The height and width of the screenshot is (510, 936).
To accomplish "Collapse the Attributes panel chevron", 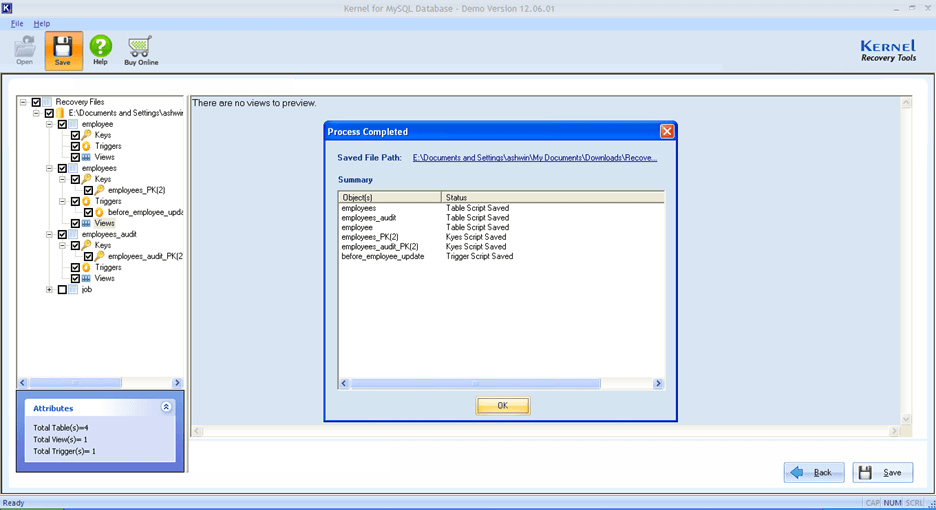I will (x=166, y=407).
